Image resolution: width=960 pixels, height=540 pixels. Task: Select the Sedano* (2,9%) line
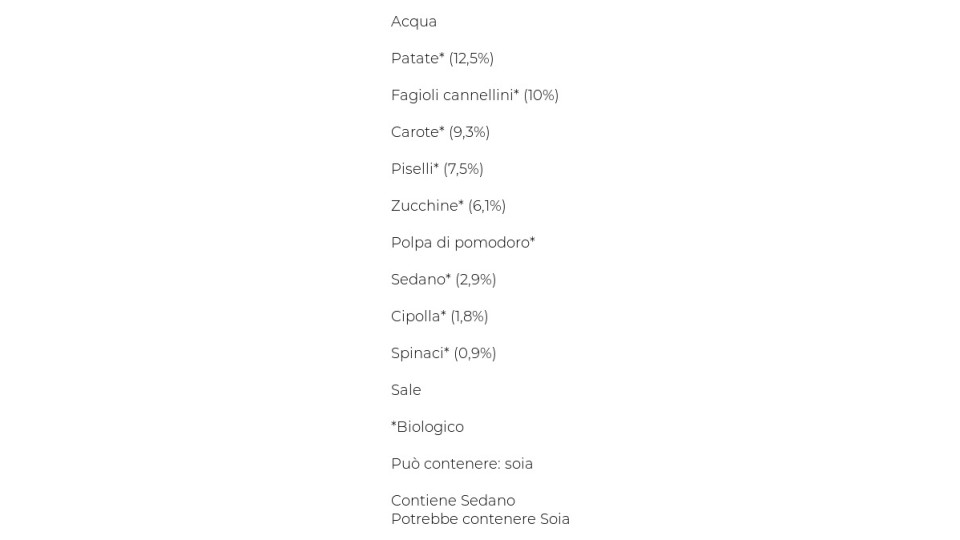click(443, 280)
